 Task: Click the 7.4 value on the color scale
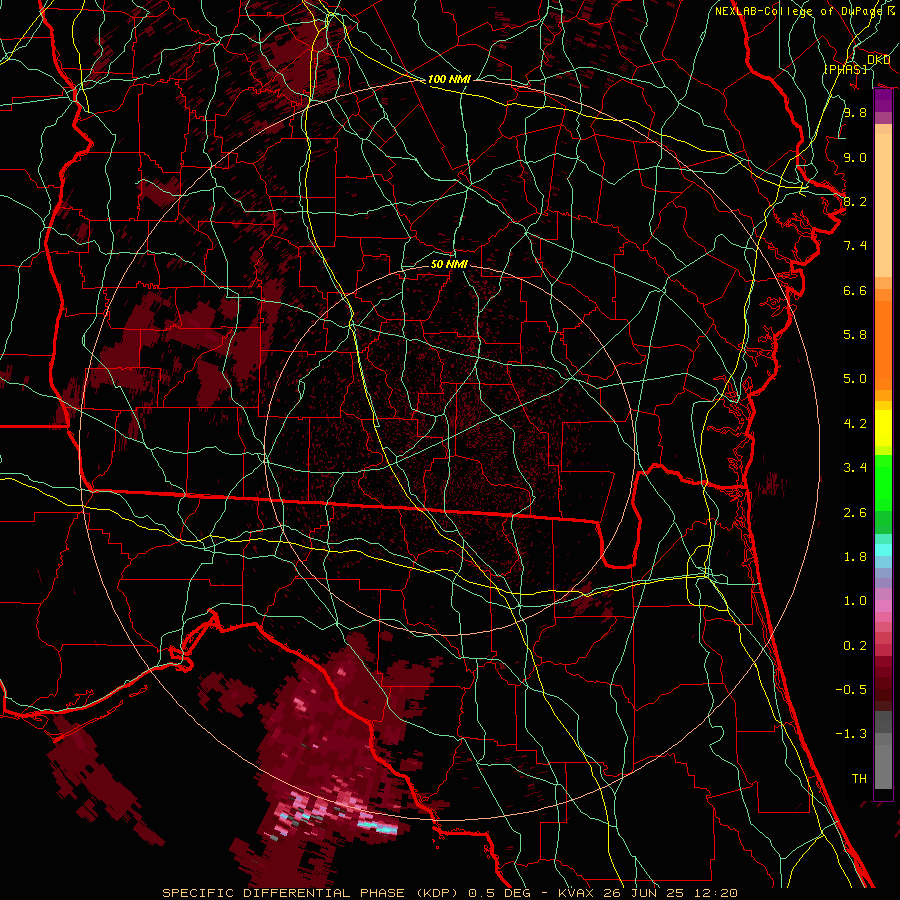[x=855, y=246]
